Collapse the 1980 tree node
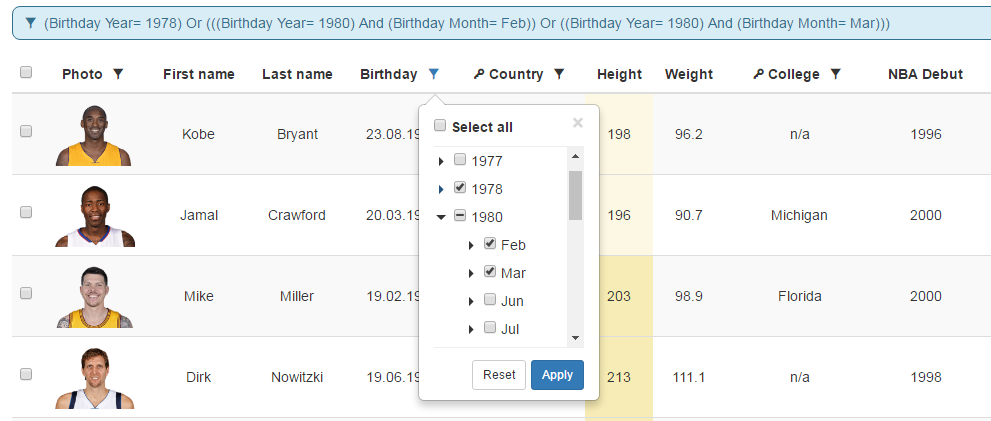Viewport: 991px width, 421px height. (441, 217)
